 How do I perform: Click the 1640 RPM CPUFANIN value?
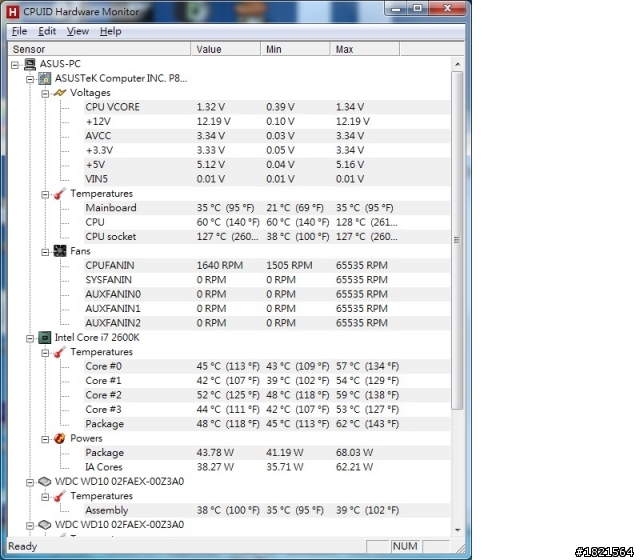(220, 265)
